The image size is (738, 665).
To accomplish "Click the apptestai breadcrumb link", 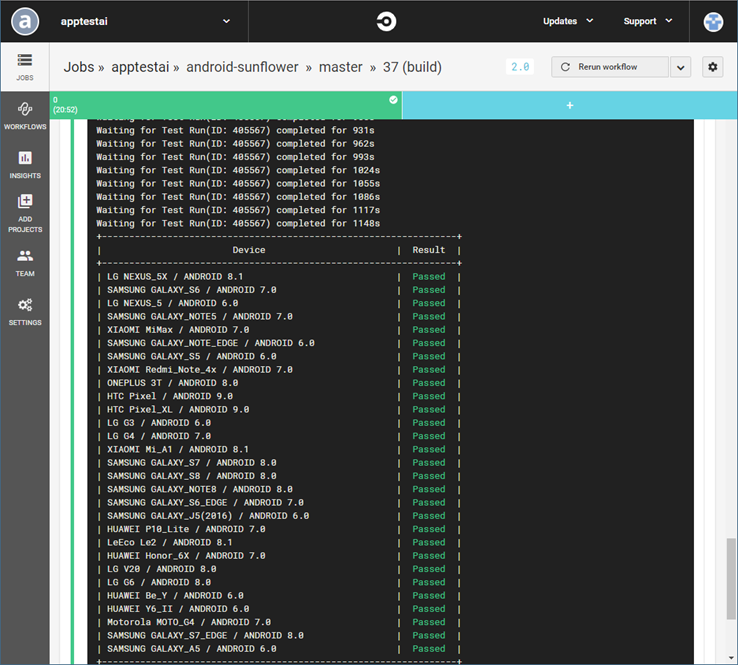I will 140,67.
